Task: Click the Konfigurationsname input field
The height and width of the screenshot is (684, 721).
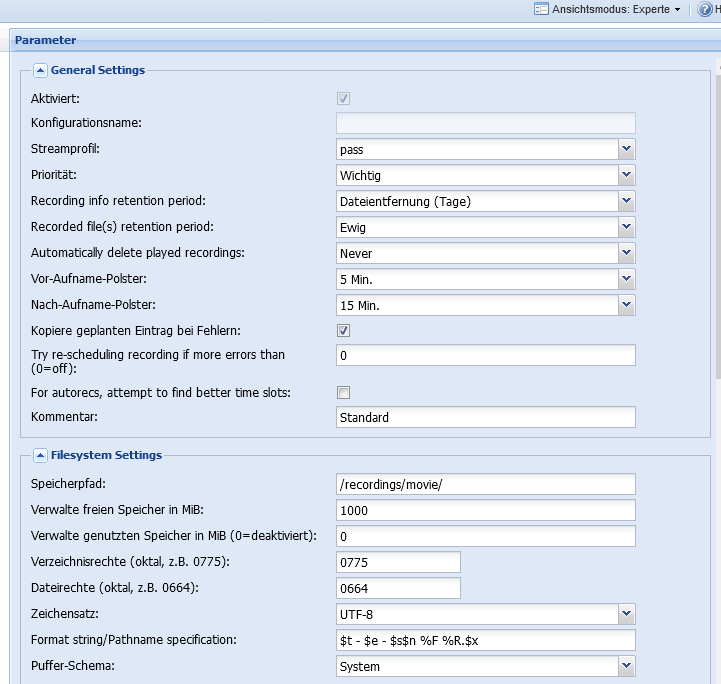Action: [x=486, y=123]
